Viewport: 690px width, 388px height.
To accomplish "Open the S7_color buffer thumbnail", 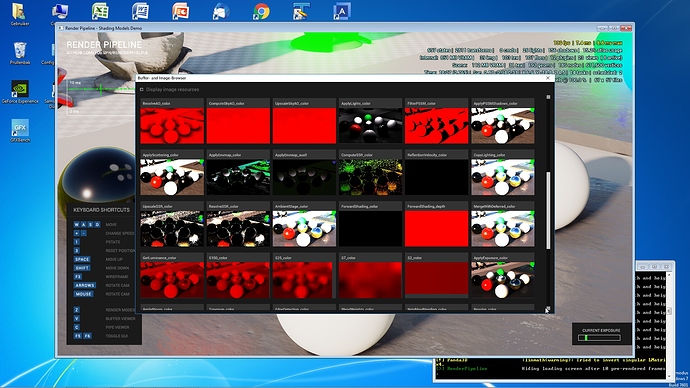I will (x=370, y=280).
